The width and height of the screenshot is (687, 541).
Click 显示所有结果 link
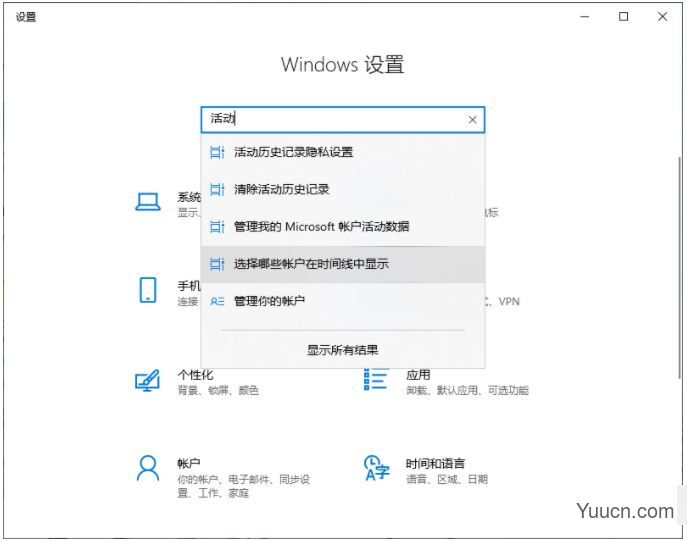click(342, 350)
